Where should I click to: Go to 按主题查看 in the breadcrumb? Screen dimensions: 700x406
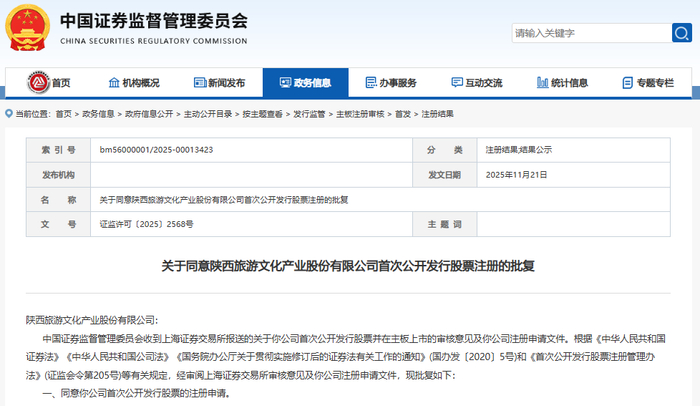coord(262,114)
